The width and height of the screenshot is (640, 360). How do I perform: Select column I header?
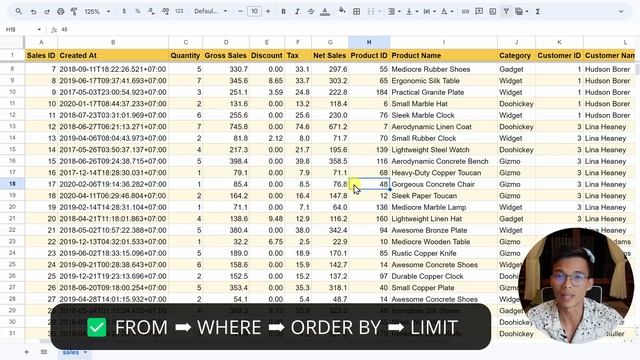[443, 42]
